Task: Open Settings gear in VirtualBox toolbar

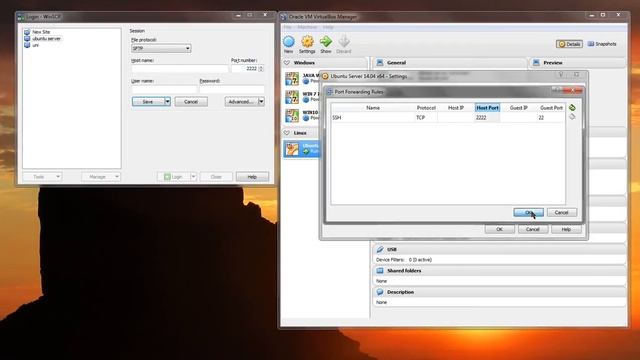Action: (307, 42)
